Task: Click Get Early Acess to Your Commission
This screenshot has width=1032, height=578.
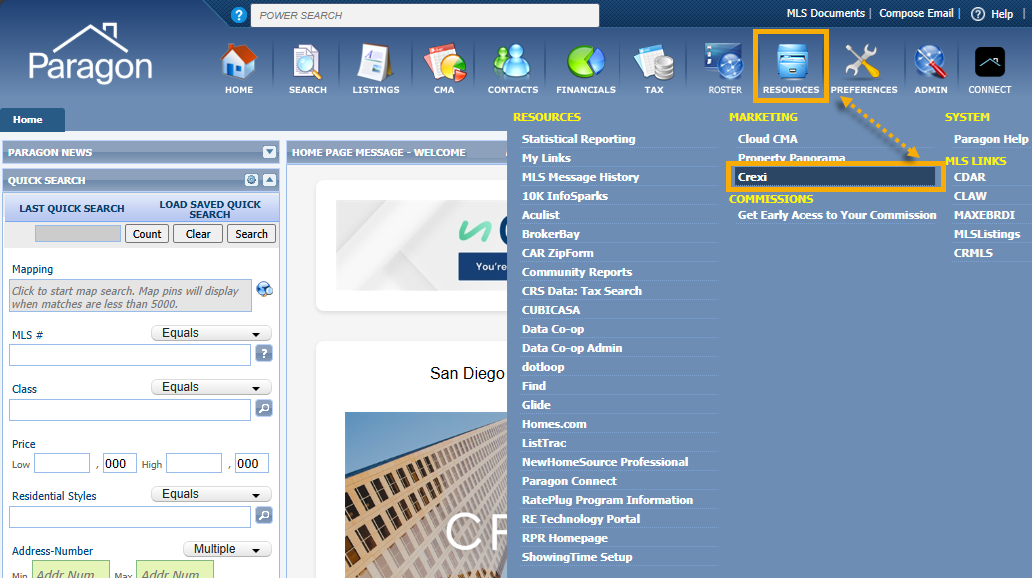Action: click(x=837, y=215)
